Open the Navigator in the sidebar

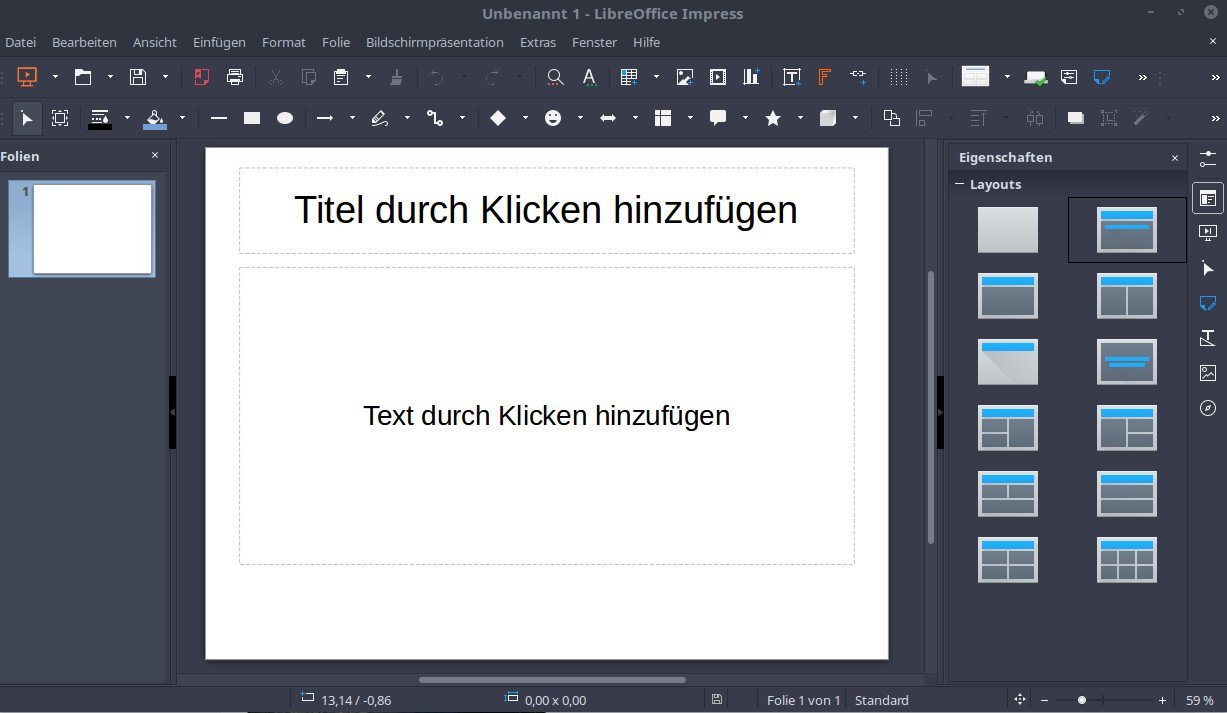pos(1208,407)
